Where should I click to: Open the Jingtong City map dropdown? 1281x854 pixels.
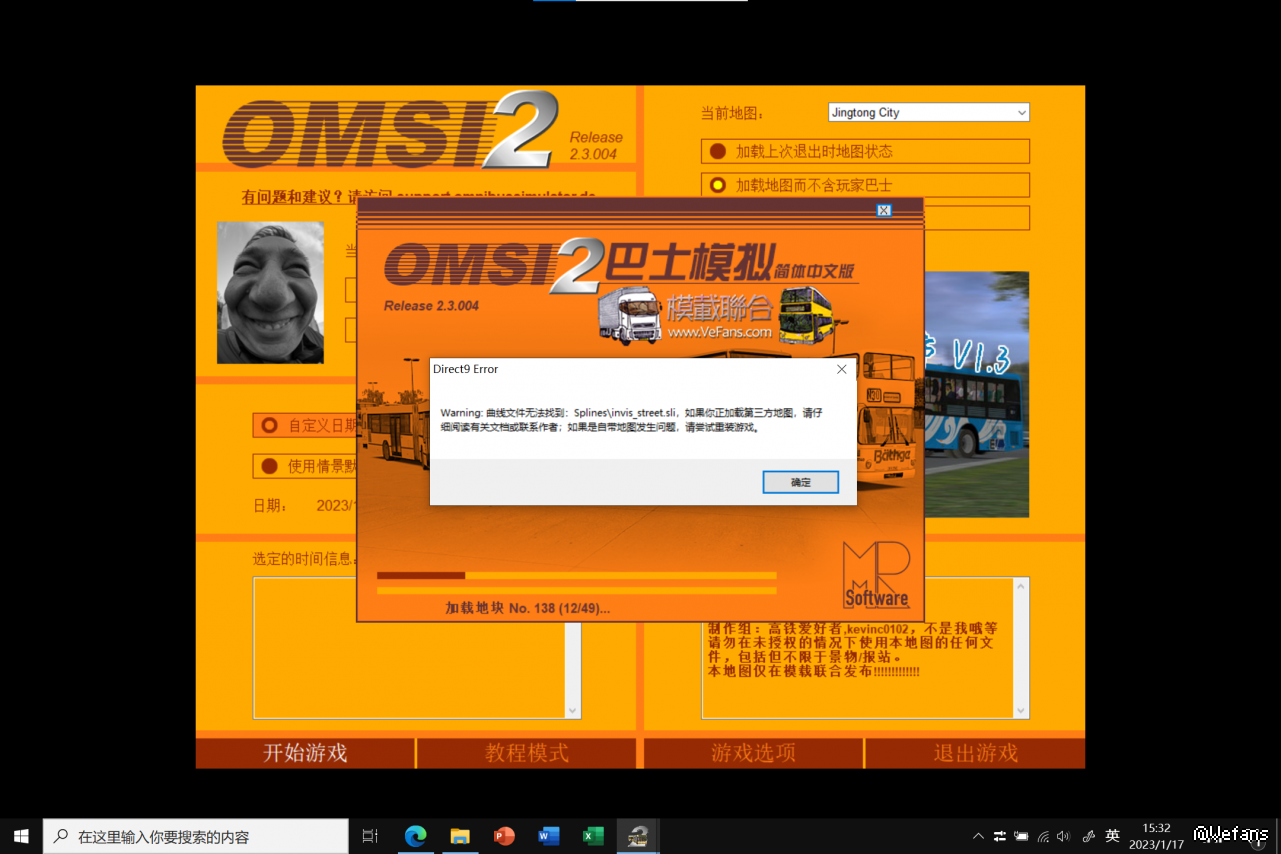928,113
